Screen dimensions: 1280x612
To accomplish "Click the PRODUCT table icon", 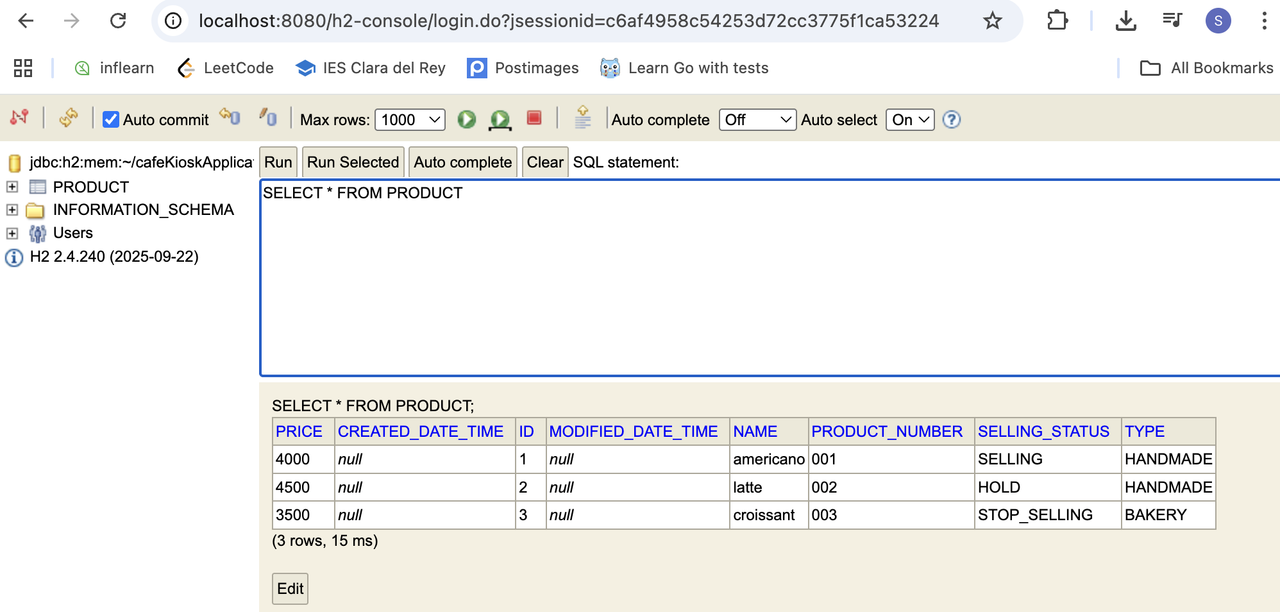I will pos(38,187).
